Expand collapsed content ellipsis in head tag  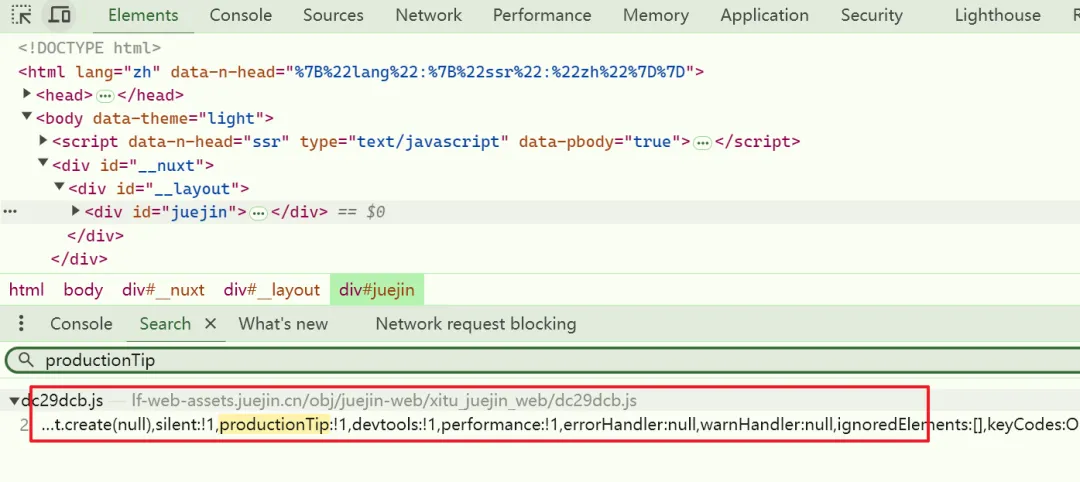coord(105,96)
